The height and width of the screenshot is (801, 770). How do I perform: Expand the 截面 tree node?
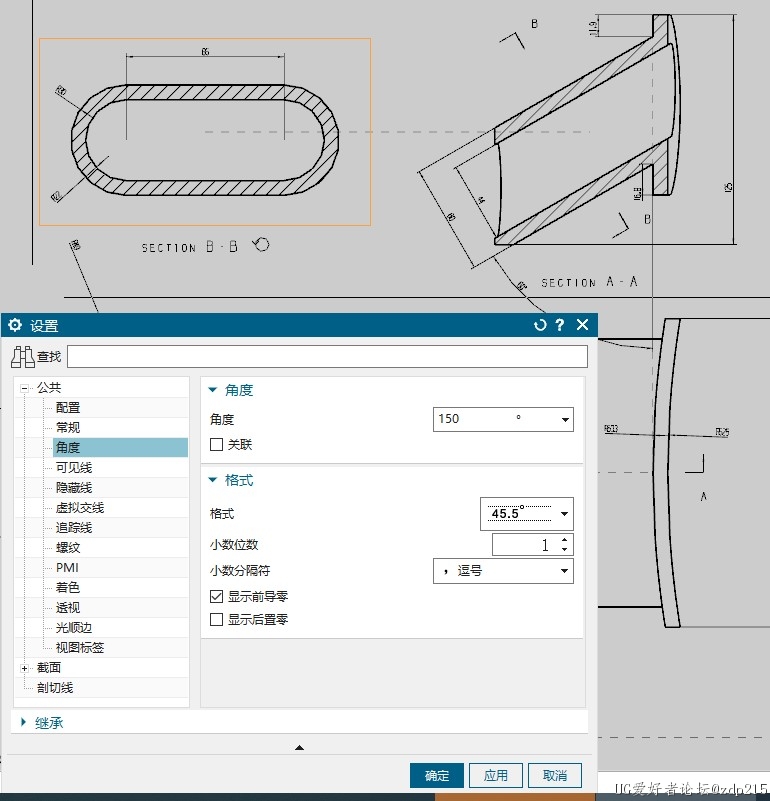24,668
